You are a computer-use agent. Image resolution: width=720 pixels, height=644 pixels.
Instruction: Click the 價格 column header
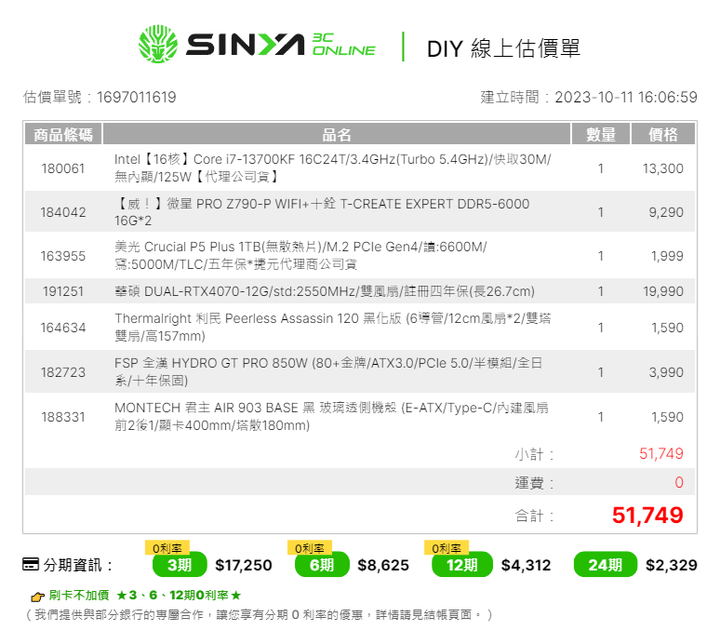pyautogui.click(x=663, y=134)
